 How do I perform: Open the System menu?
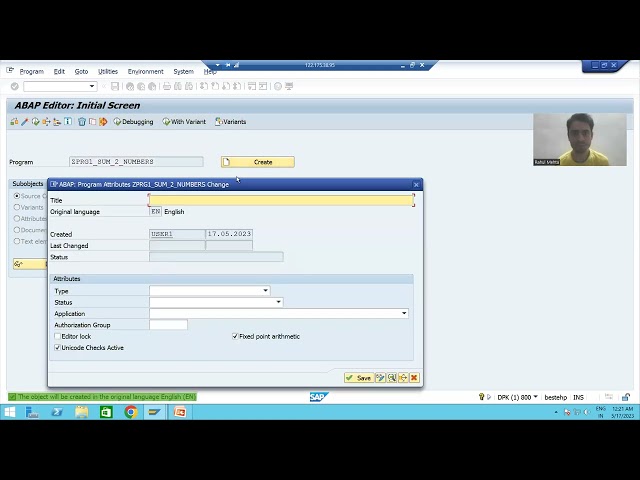(183, 71)
